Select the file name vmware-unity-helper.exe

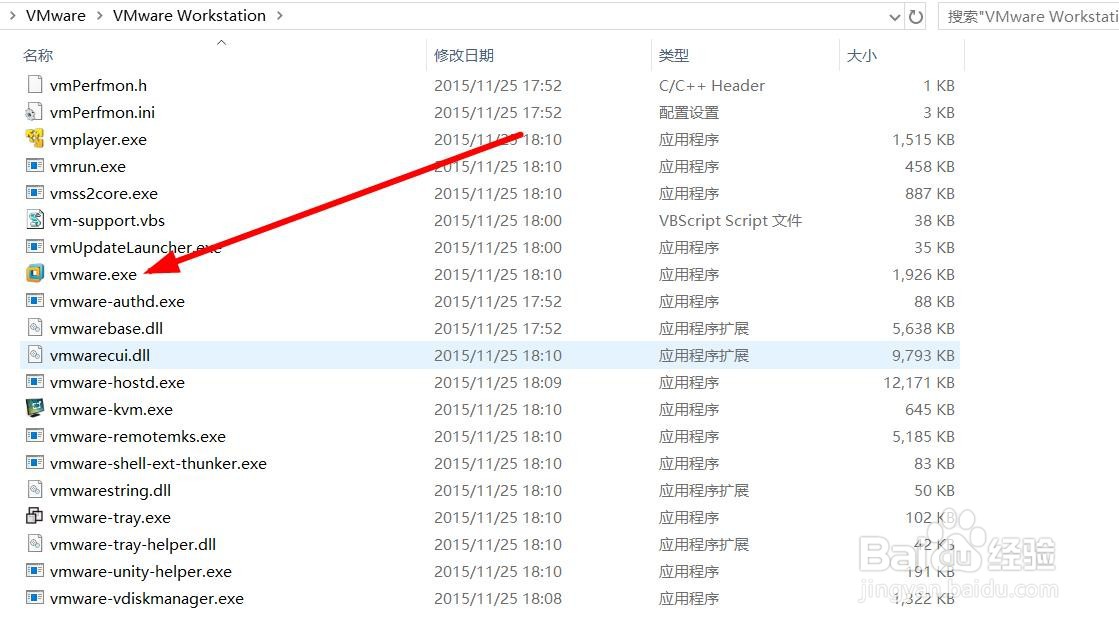[141, 572]
